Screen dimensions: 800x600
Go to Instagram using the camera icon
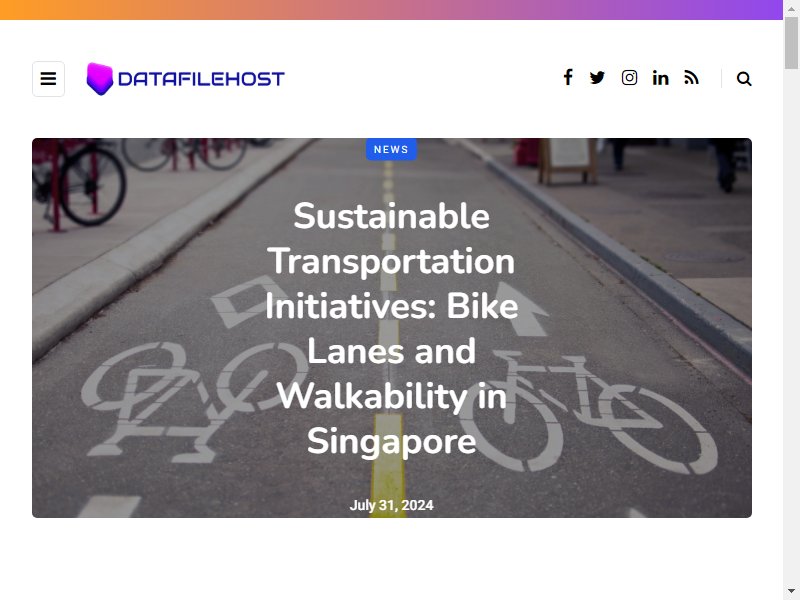coord(629,78)
